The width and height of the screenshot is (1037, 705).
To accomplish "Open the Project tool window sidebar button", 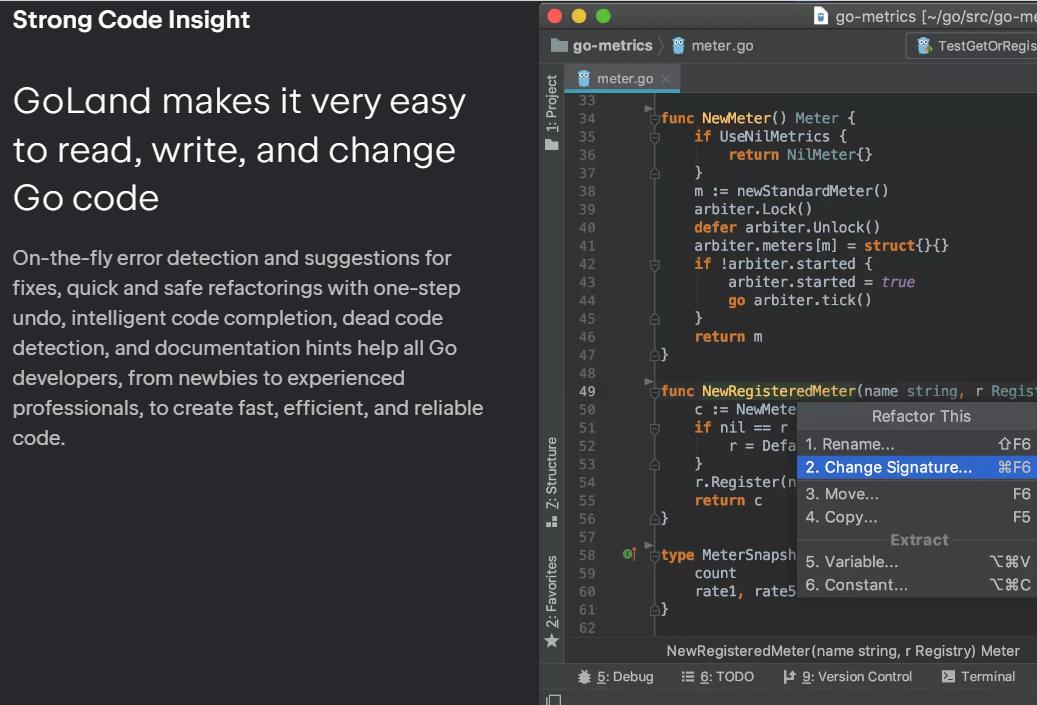I will [552, 112].
